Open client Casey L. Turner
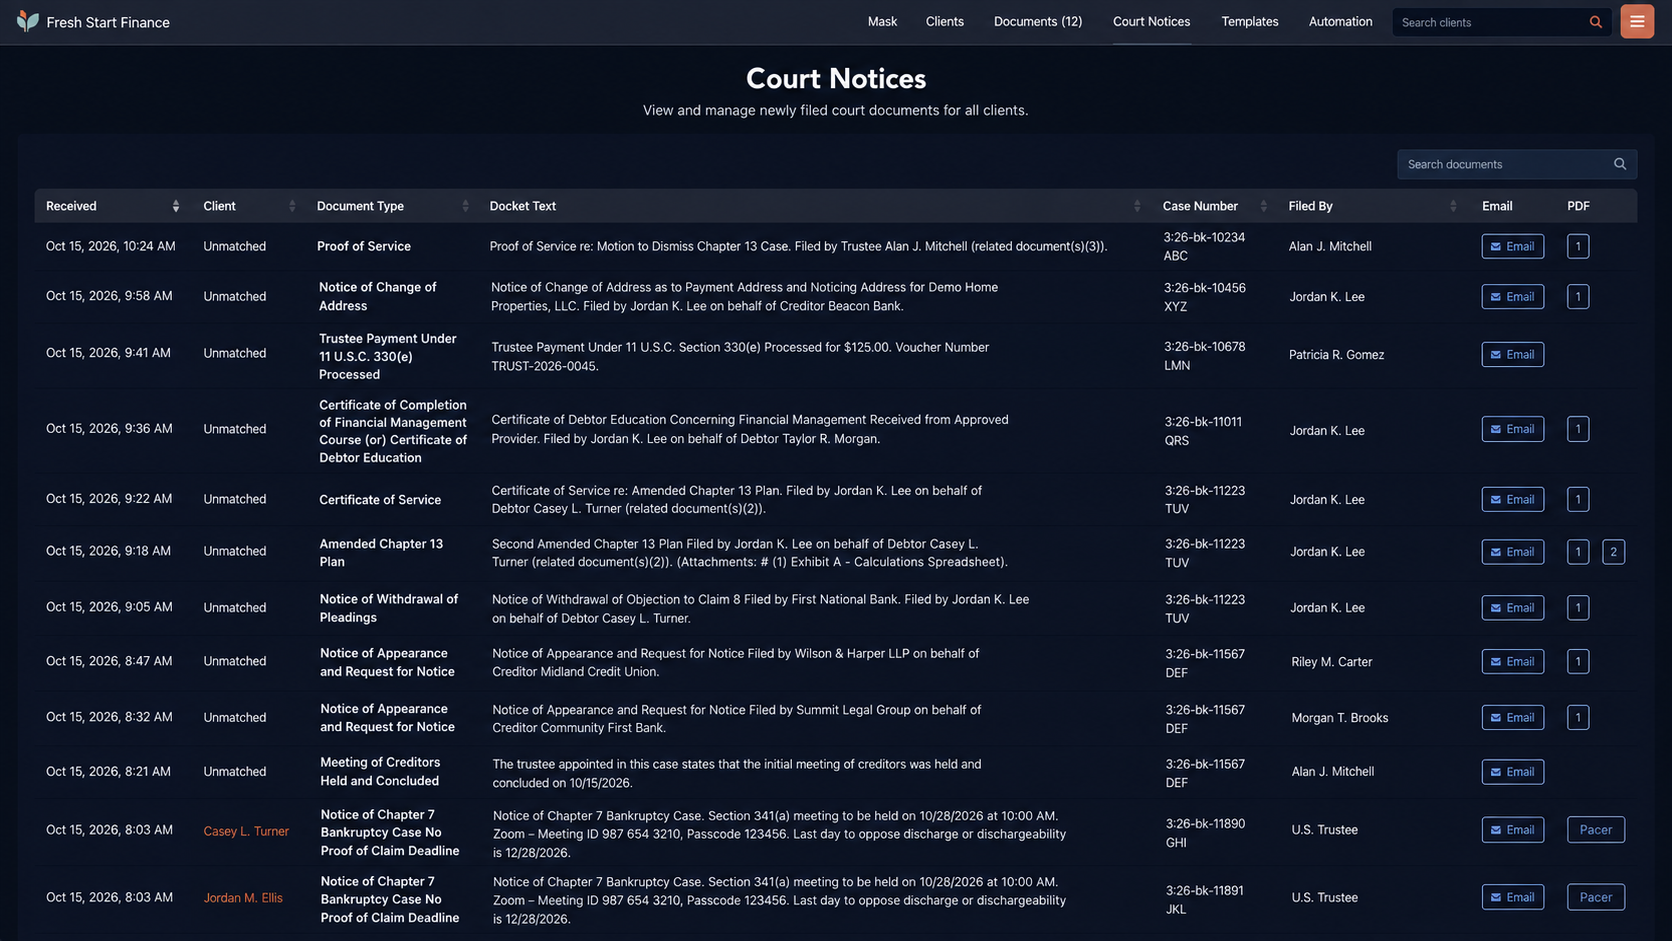Image resolution: width=1672 pixels, height=941 pixels. (x=246, y=831)
